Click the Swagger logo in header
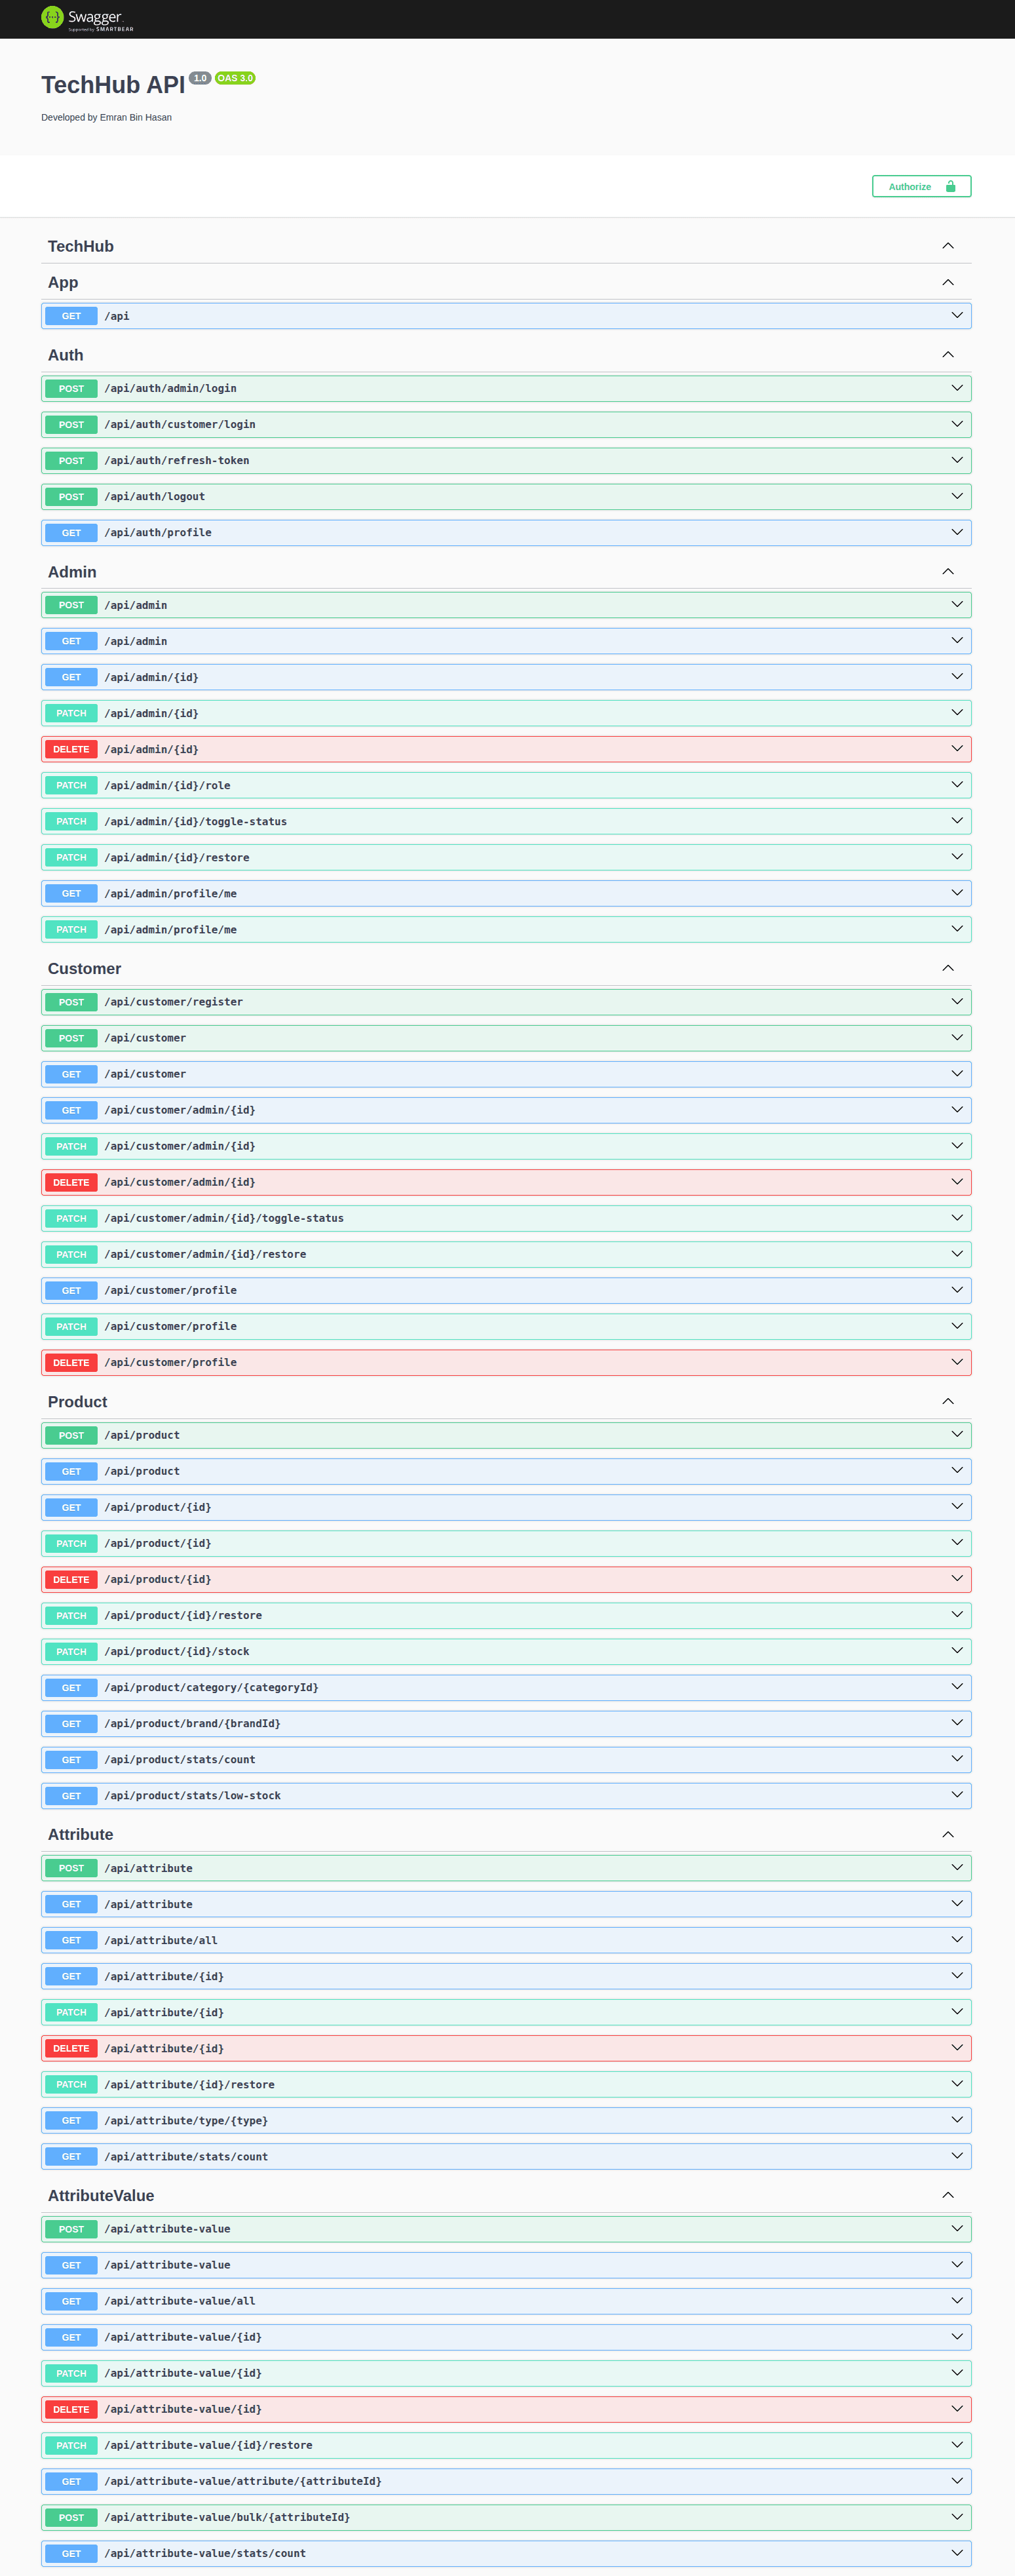This screenshot has width=1015, height=2576. coord(86,18)
